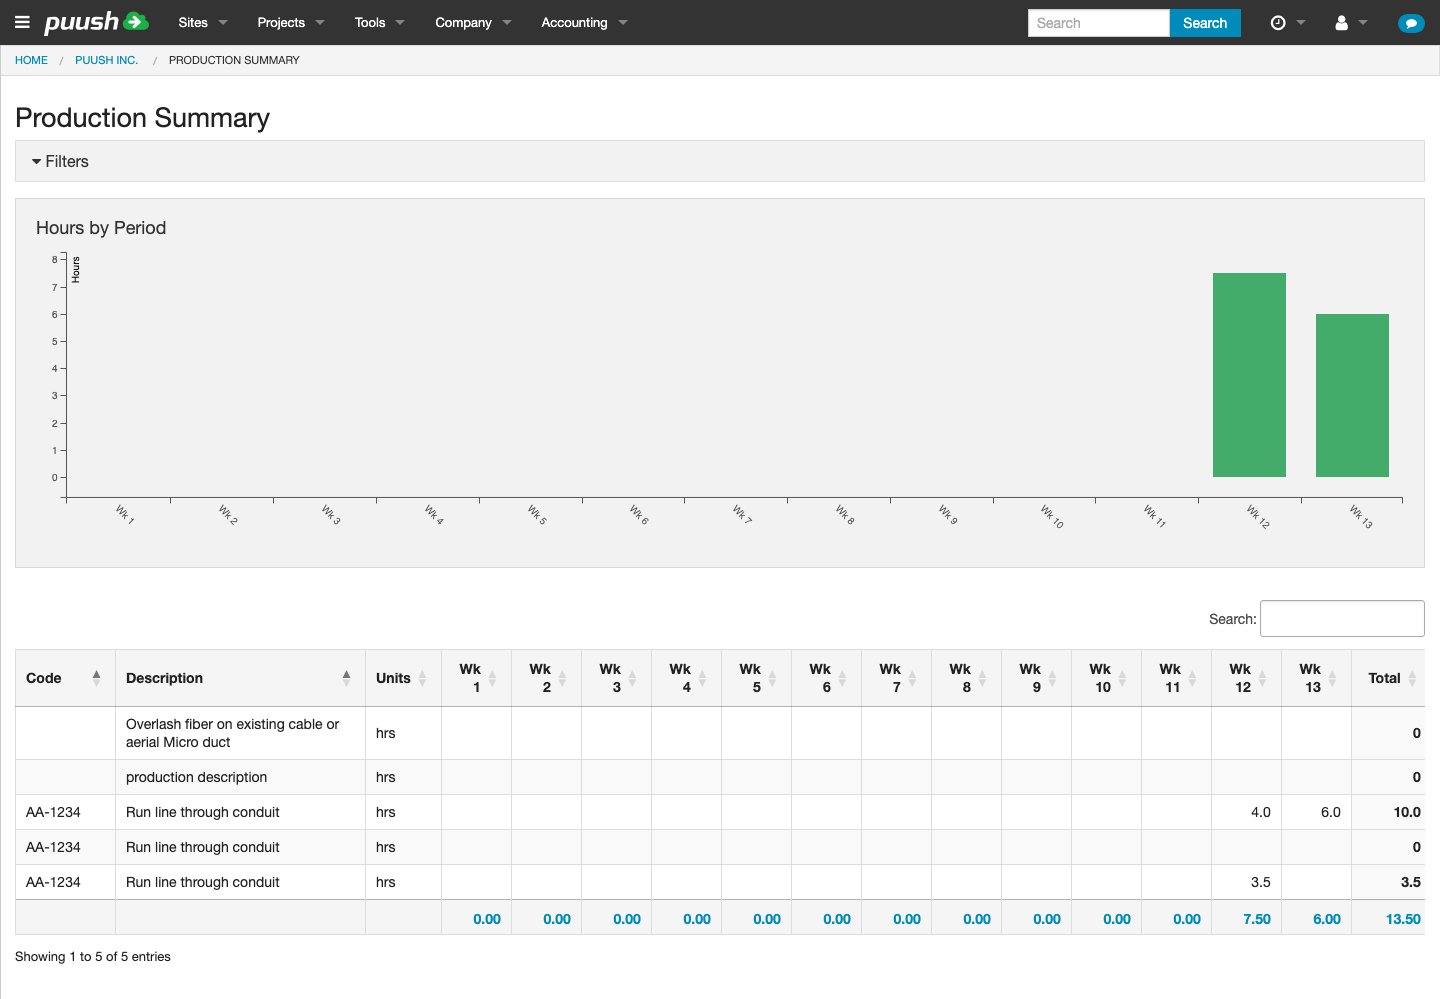This screenshot has width=1440, height=999.
Task: Open the Company menu
Action: coord(473,22)
